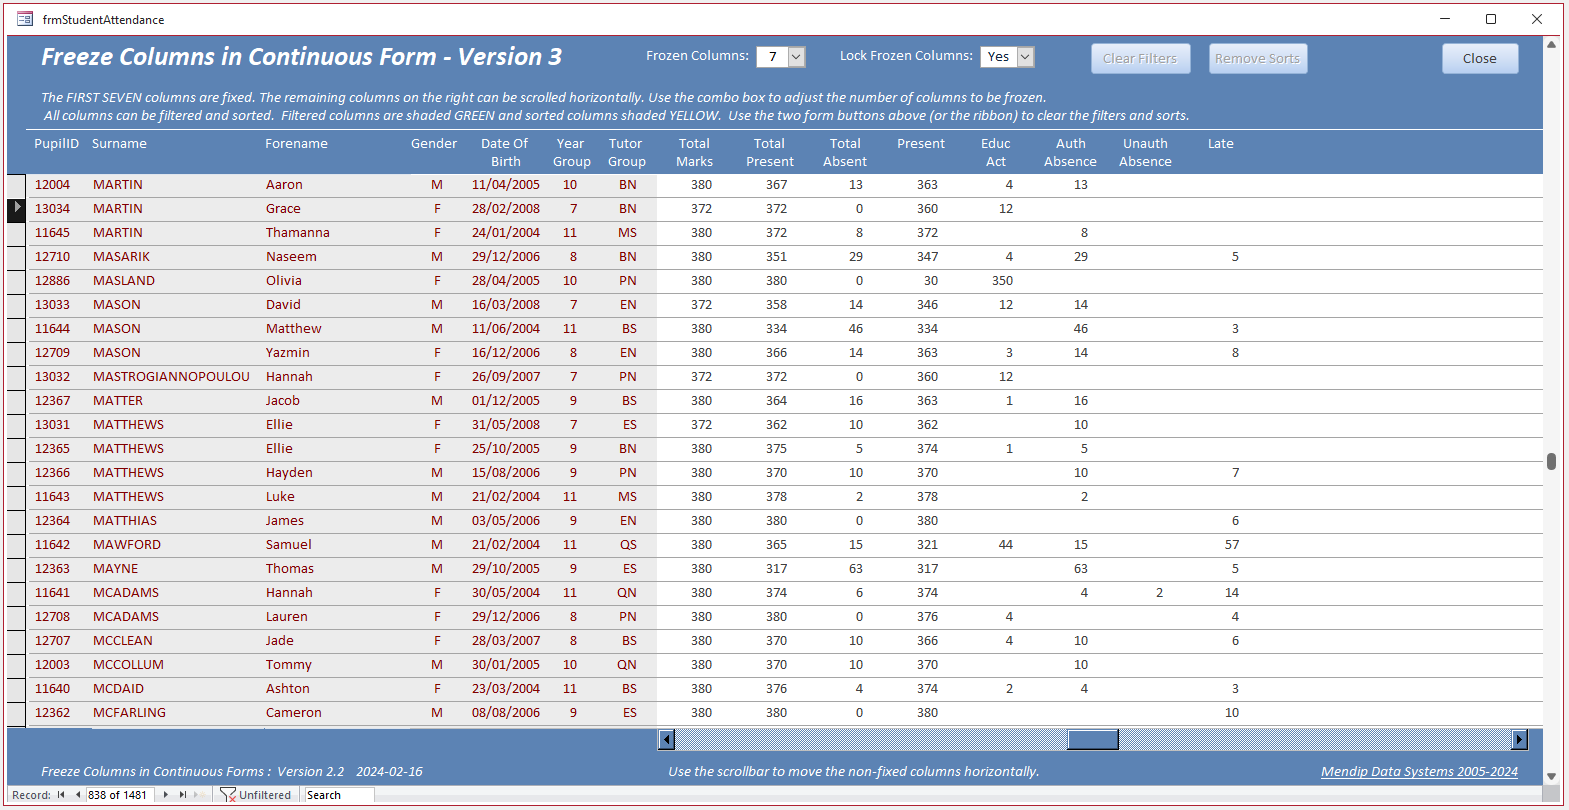The image size is (1569, 810).
Task: Click the Surname column header
Action: coord(119,144)
